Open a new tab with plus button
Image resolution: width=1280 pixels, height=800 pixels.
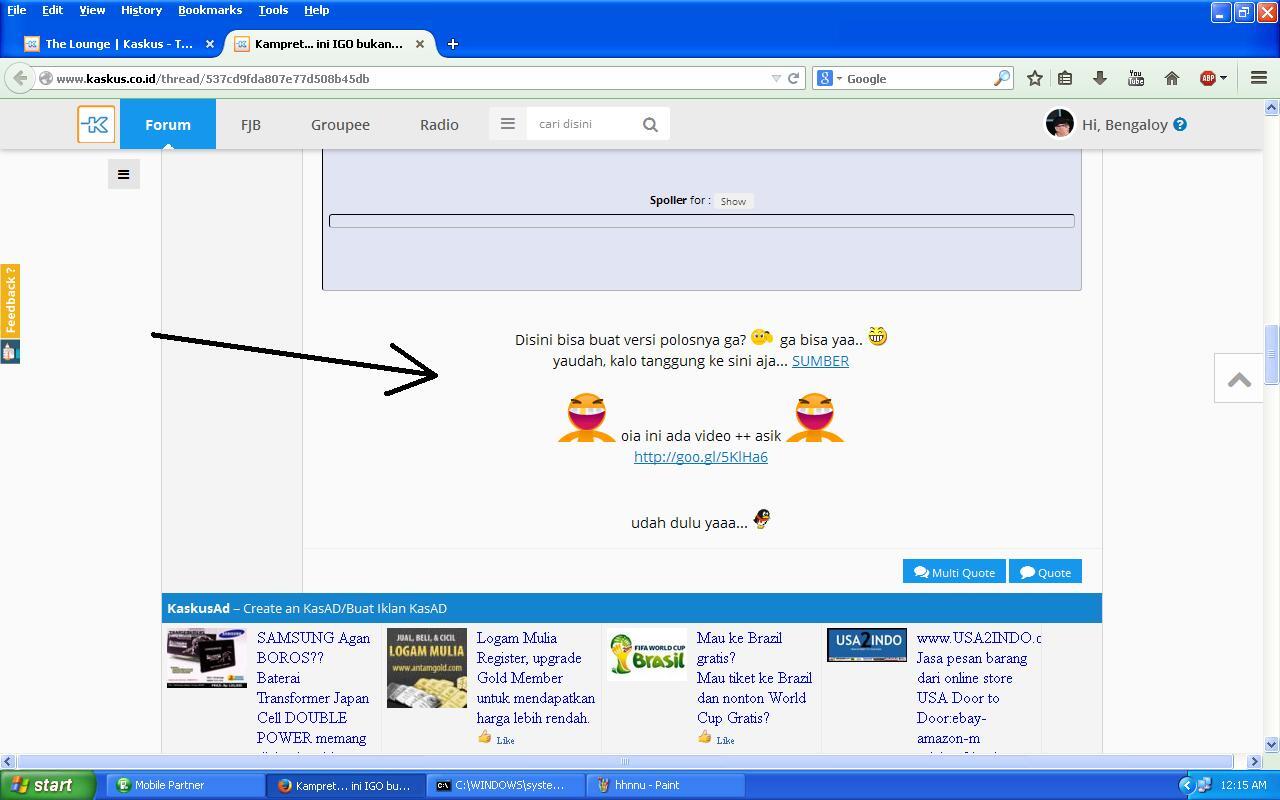452,44
